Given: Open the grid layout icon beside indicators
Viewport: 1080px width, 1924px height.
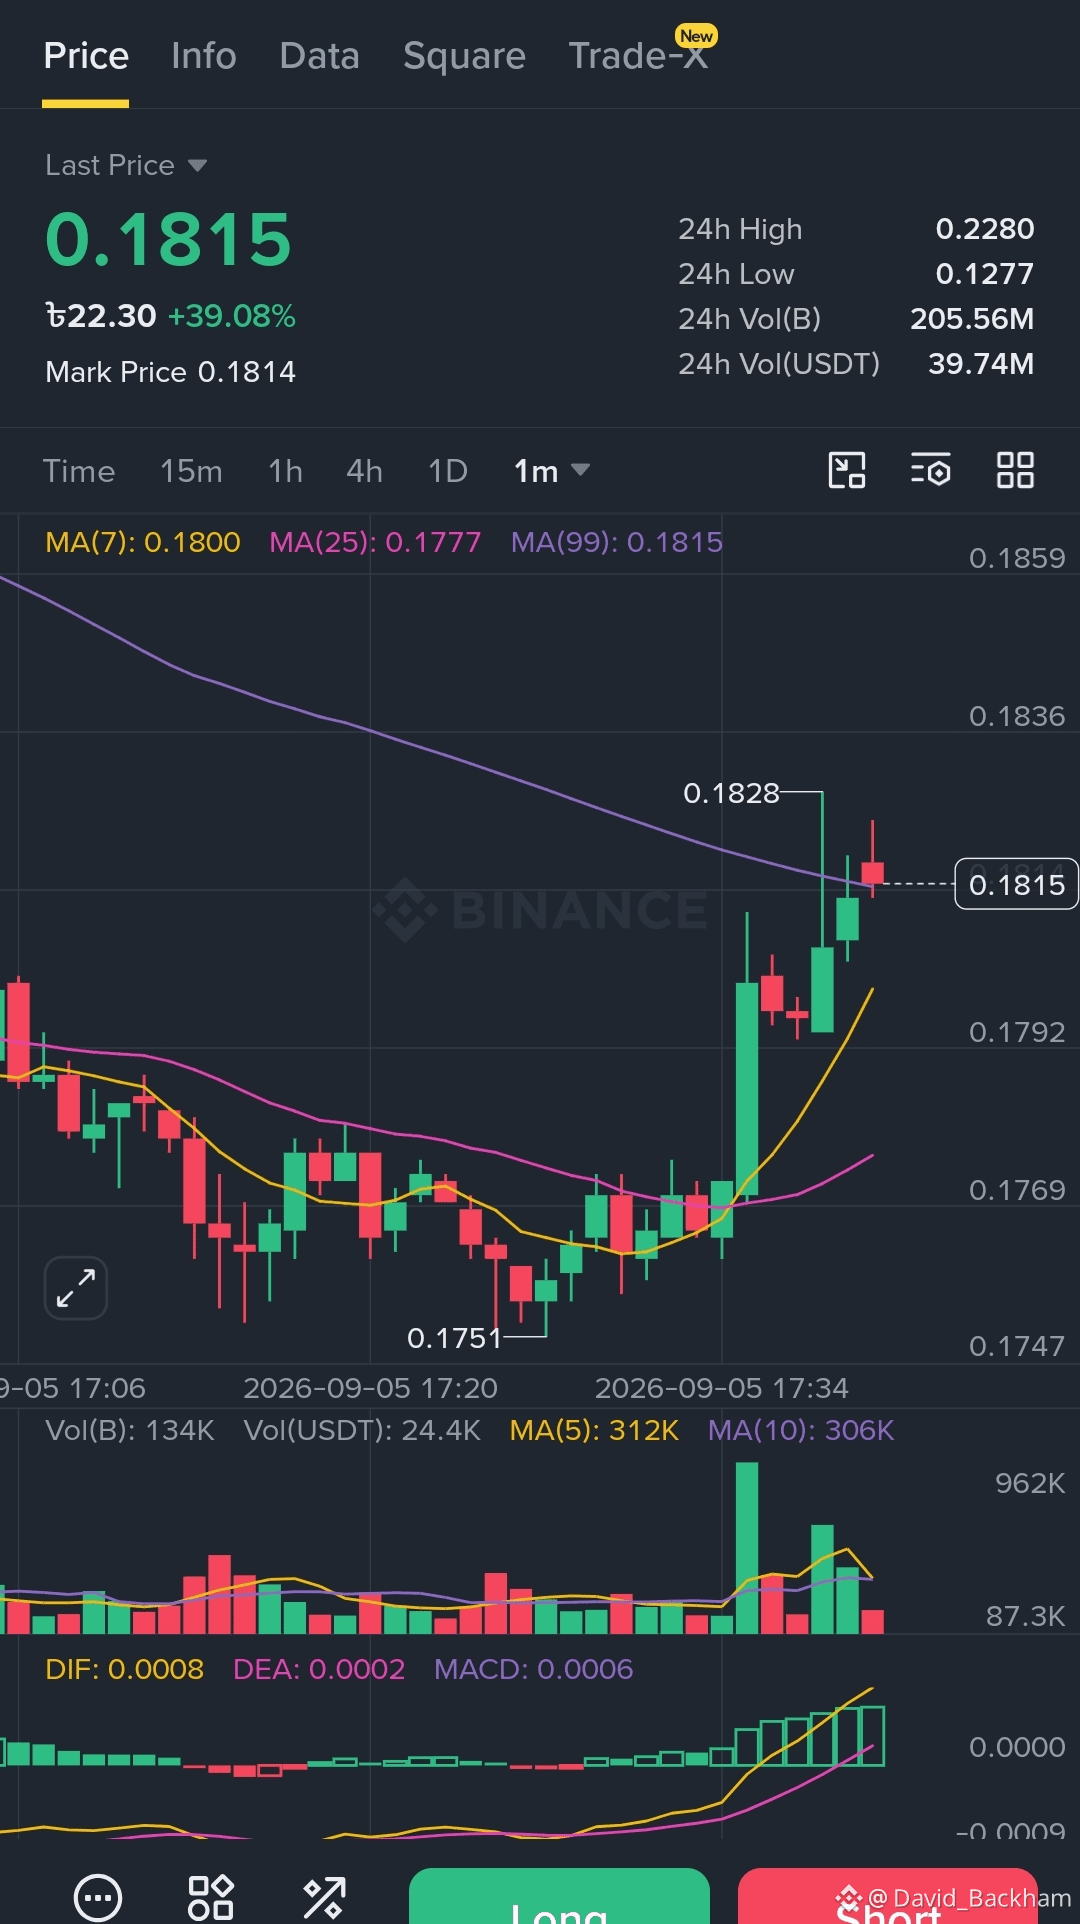Looking at the screenshot, I should (x=1015, y=470).
